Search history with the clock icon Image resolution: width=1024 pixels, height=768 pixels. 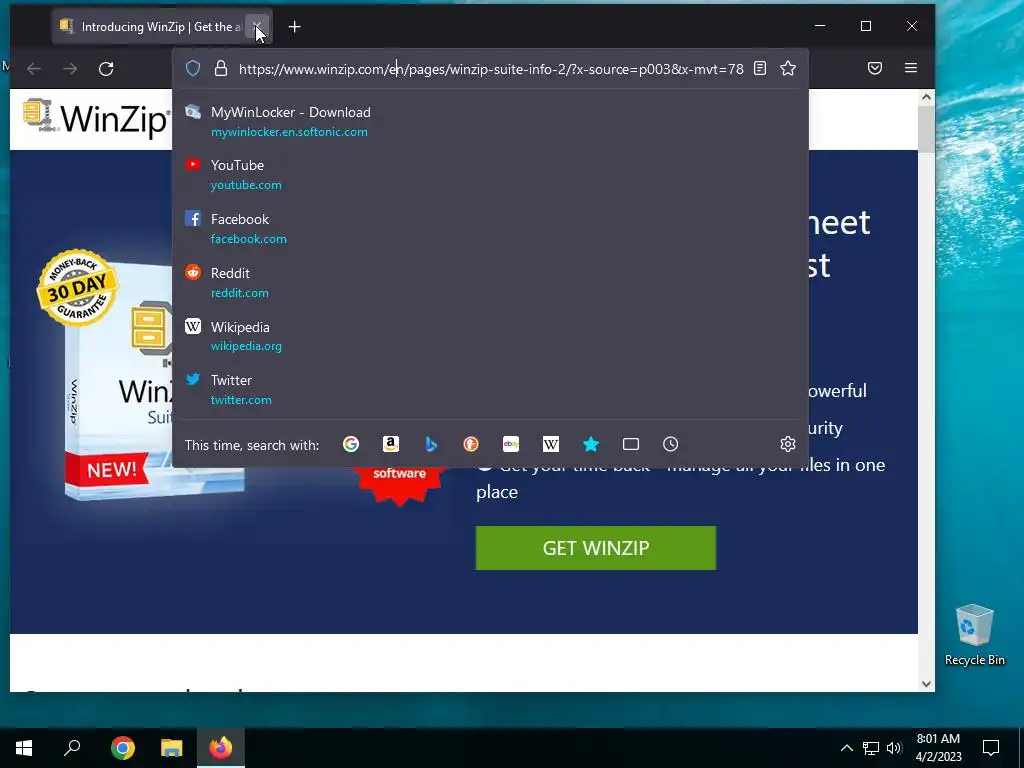coord(671,444)
